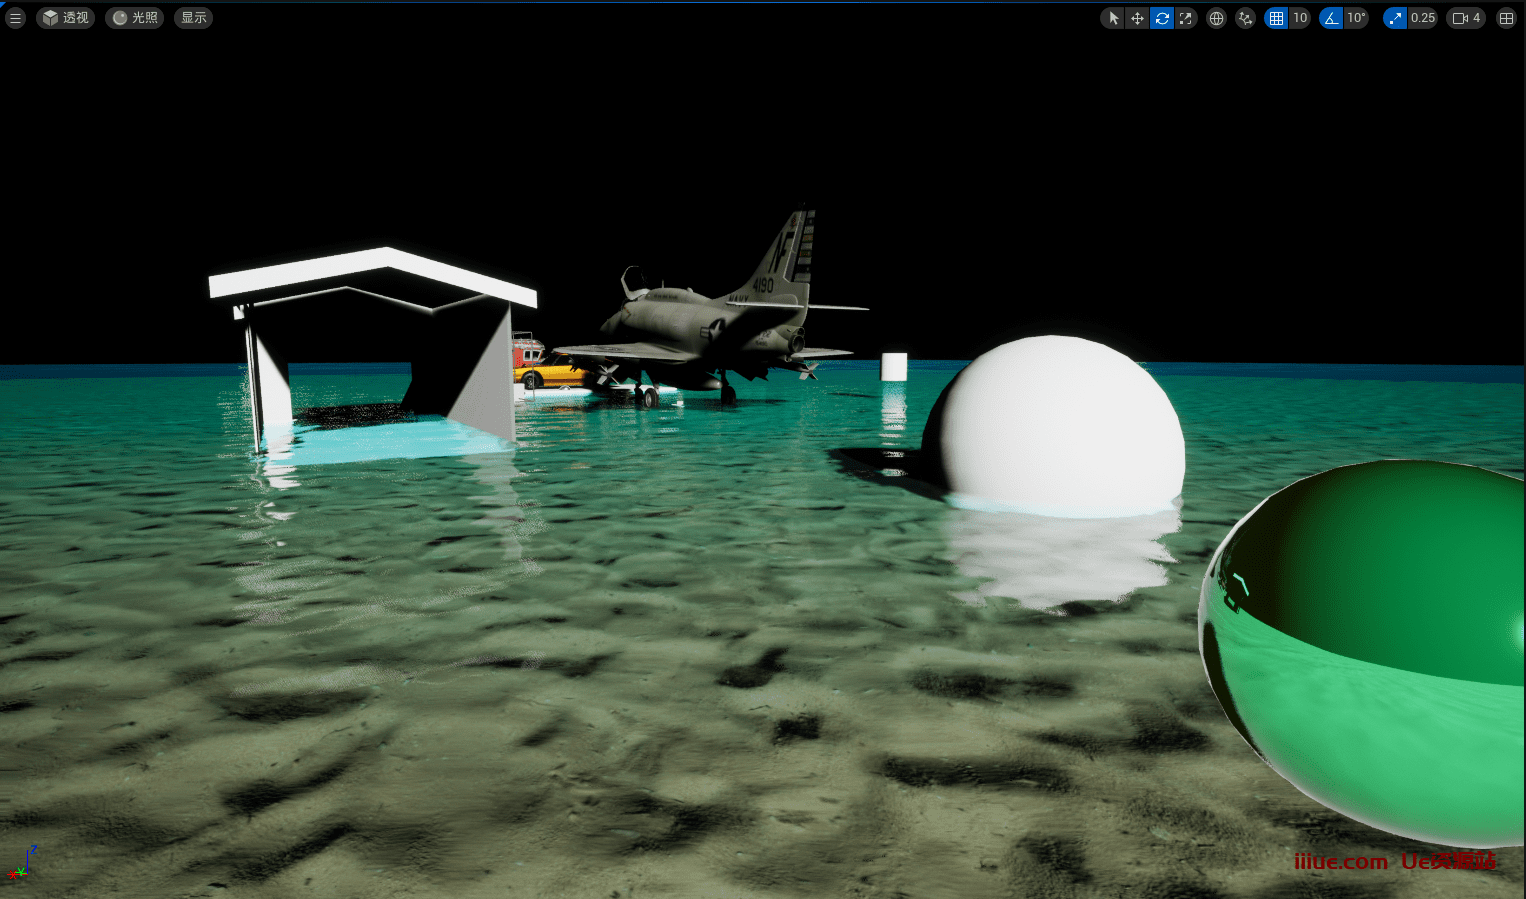Open the 透视 perspective view menu

[x=66, y=18]
